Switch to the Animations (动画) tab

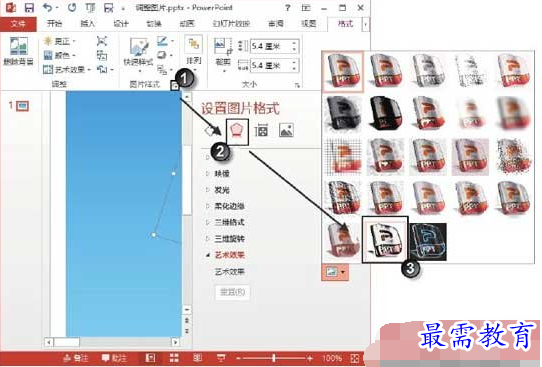pos(187,23)
